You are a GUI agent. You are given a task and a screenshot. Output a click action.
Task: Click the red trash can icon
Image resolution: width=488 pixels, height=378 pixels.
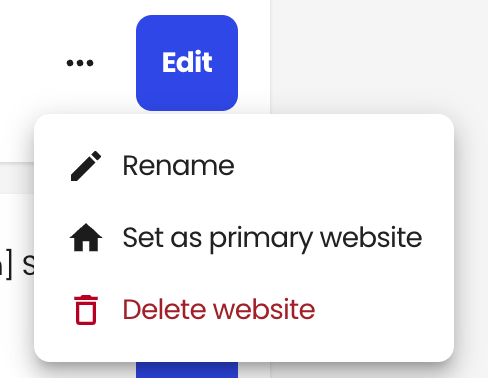click(86, 310)
